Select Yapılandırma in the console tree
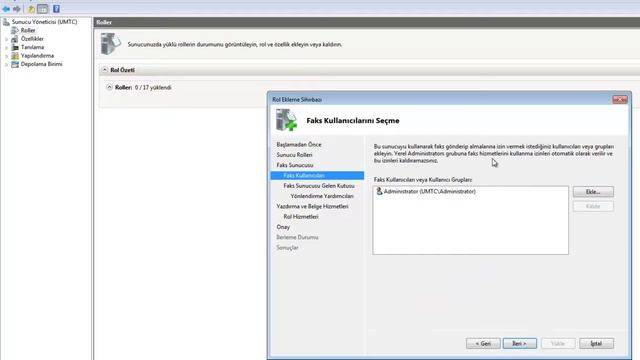Image resolution: width=640 pixels, height=360 pixels. [37, 56]
